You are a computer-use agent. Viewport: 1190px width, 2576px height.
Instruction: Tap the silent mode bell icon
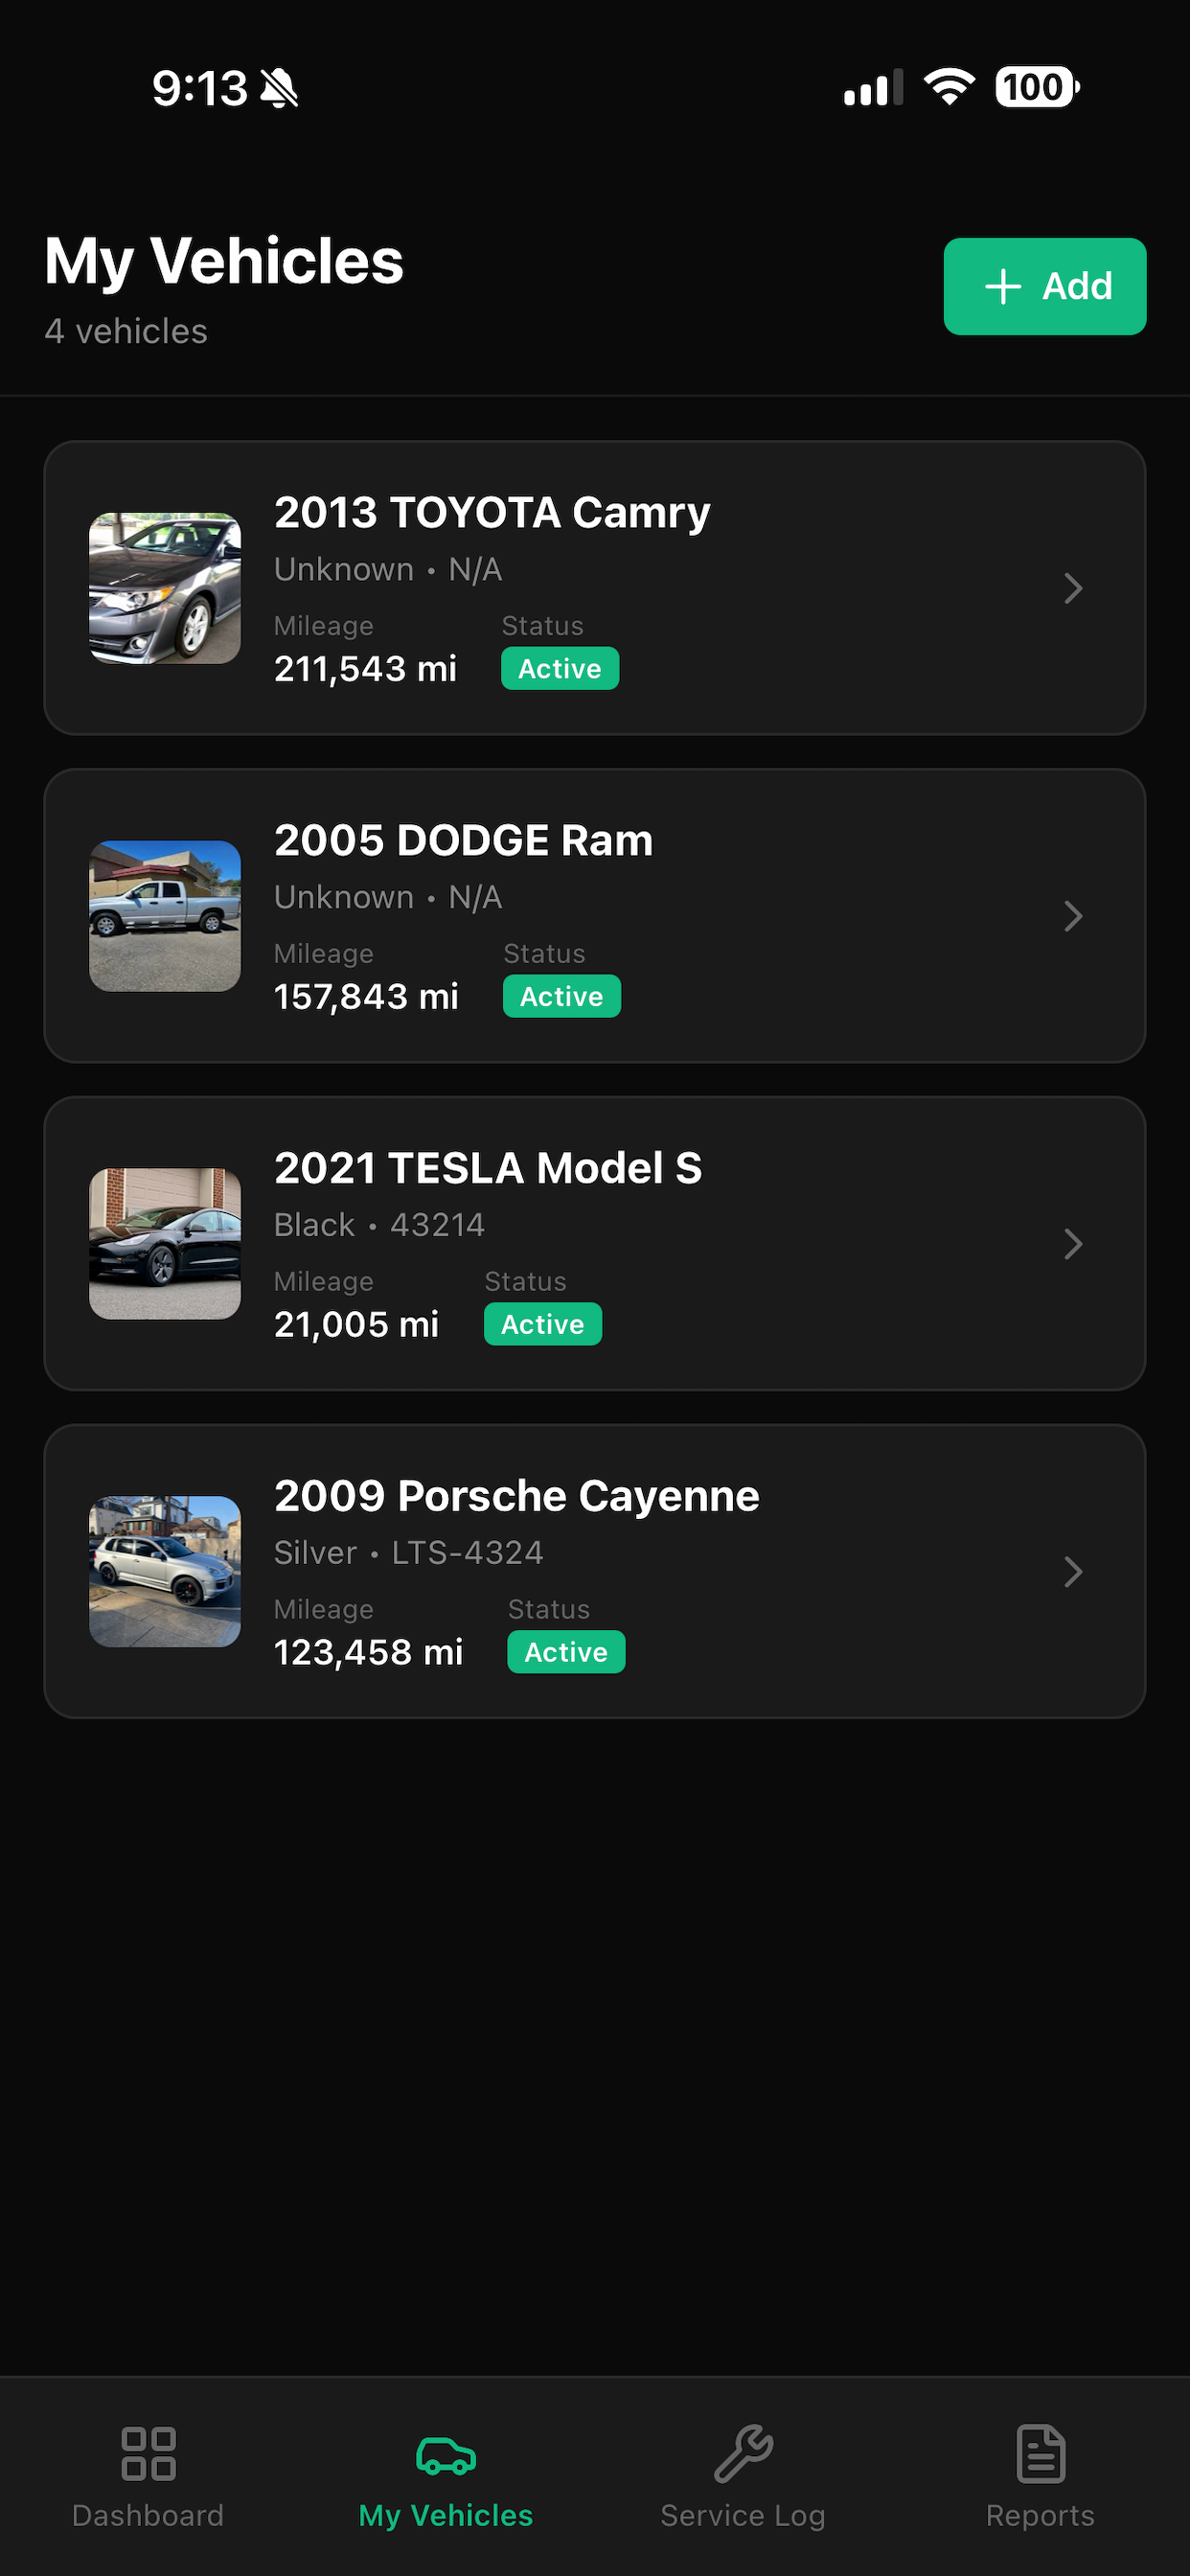[279, 88]
